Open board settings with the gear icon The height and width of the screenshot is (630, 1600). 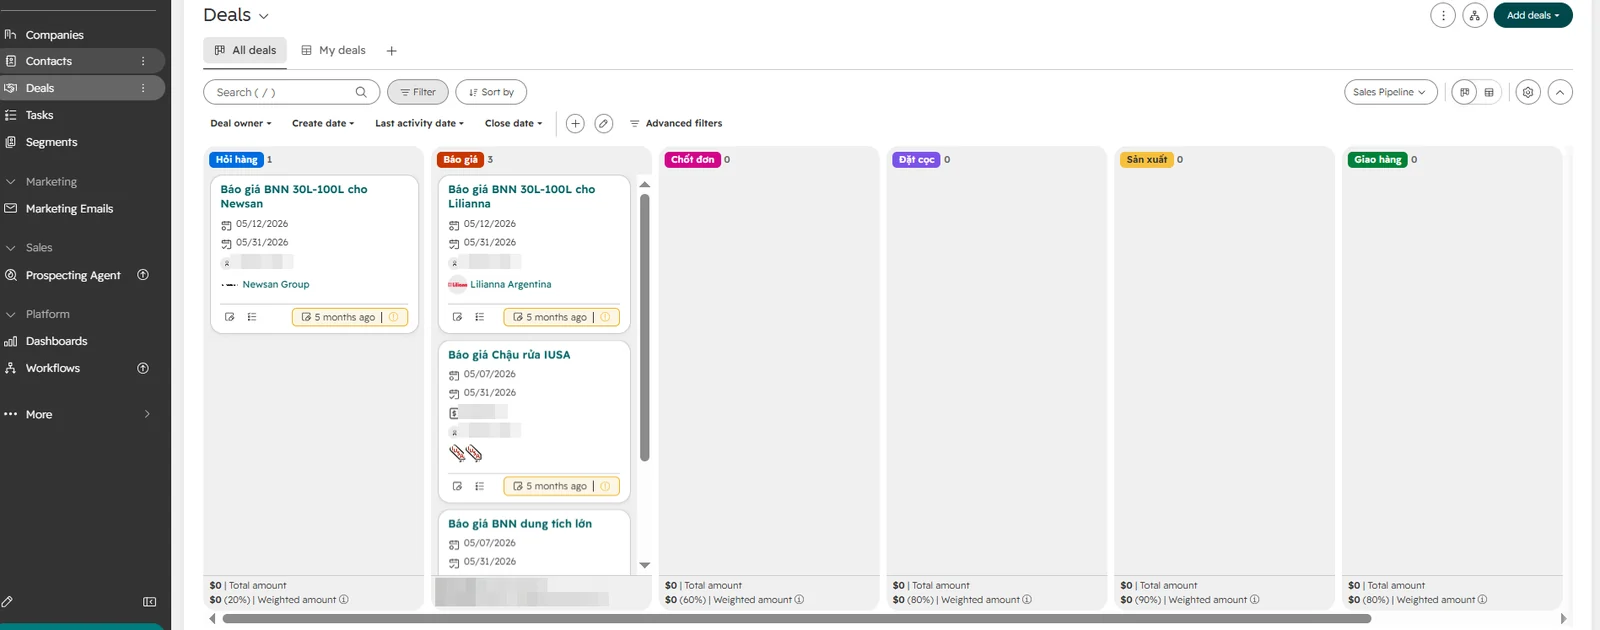pos(1528,92)
